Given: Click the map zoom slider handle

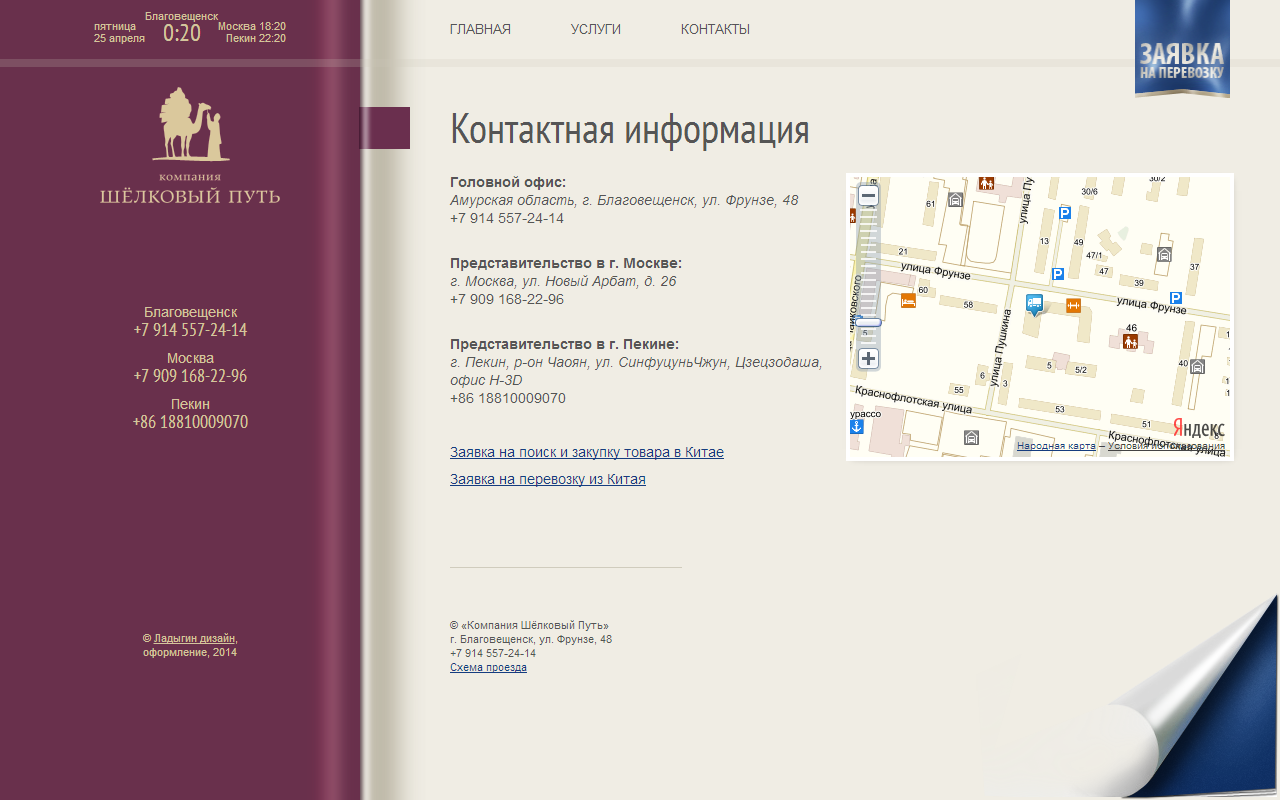Looking at the screenshot, I should pos(868,322).
